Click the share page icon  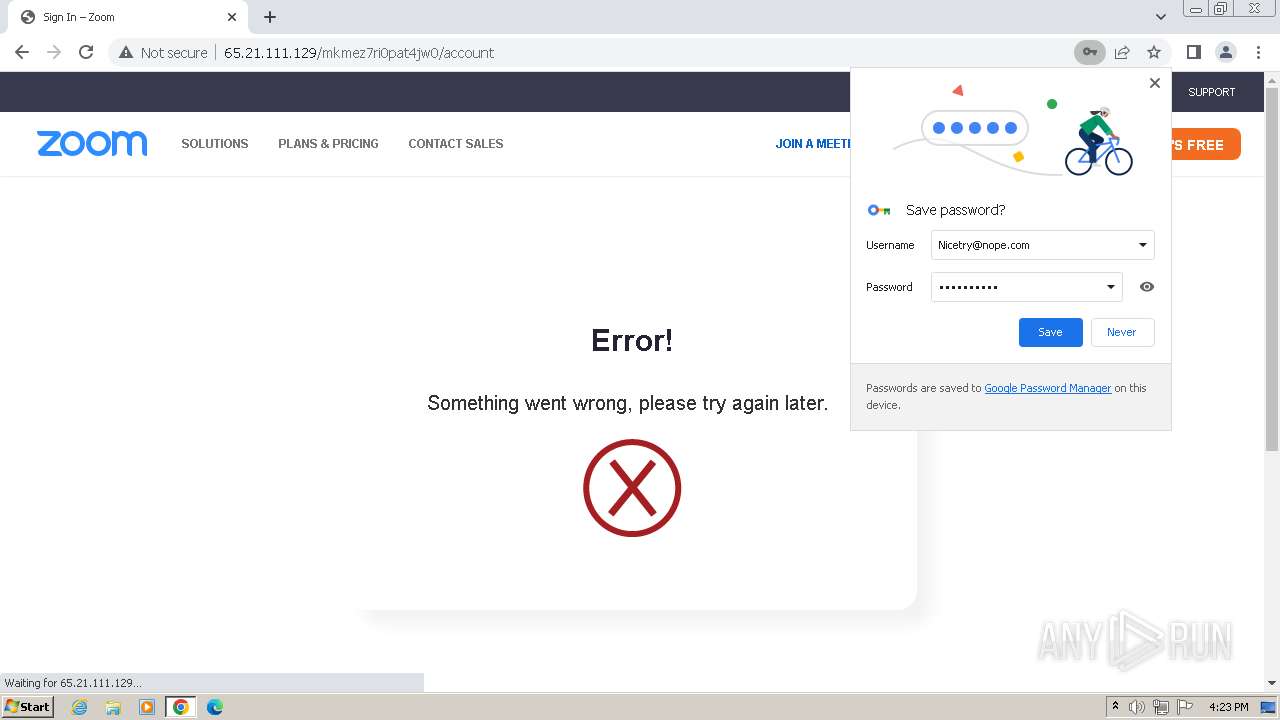coord(1122,52)
